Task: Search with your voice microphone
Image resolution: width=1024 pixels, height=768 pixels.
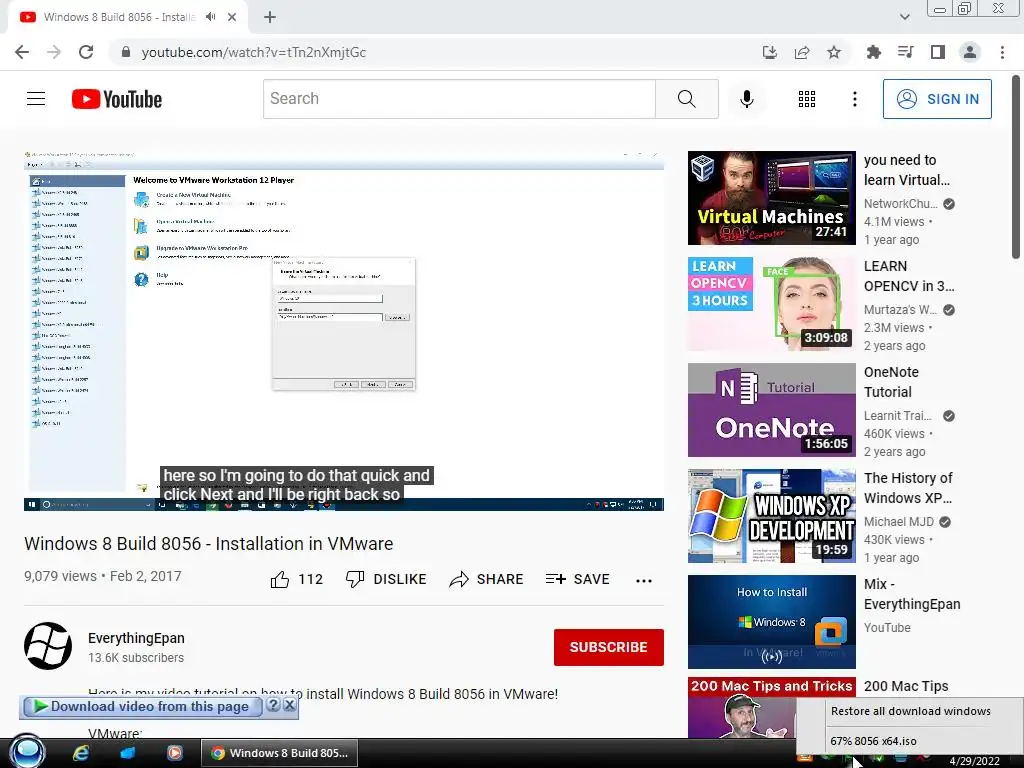Action: tap(746, 99)
